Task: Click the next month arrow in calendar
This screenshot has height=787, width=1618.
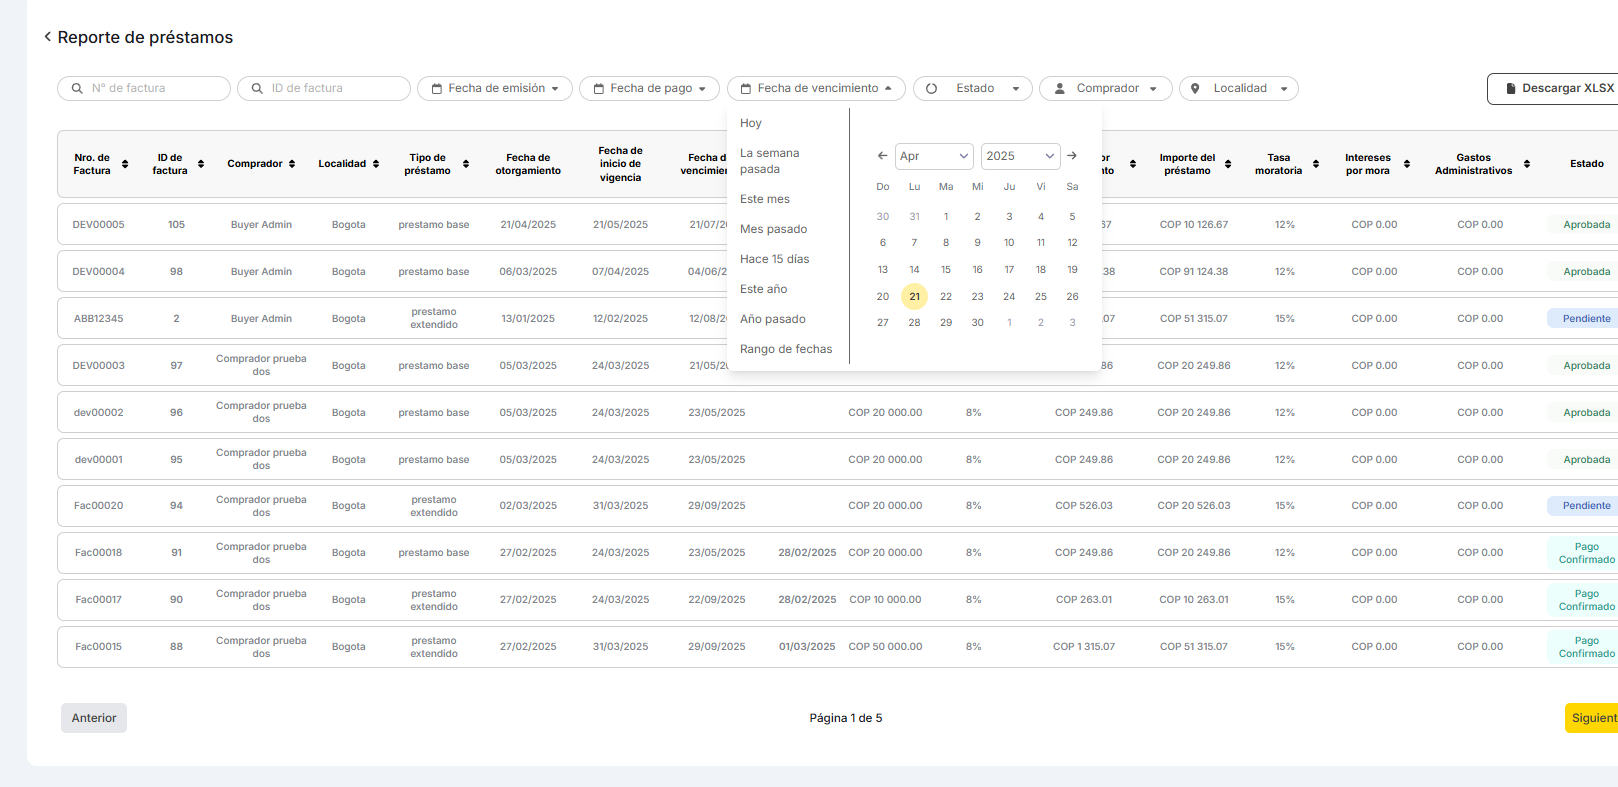Action: (1072, 156)
